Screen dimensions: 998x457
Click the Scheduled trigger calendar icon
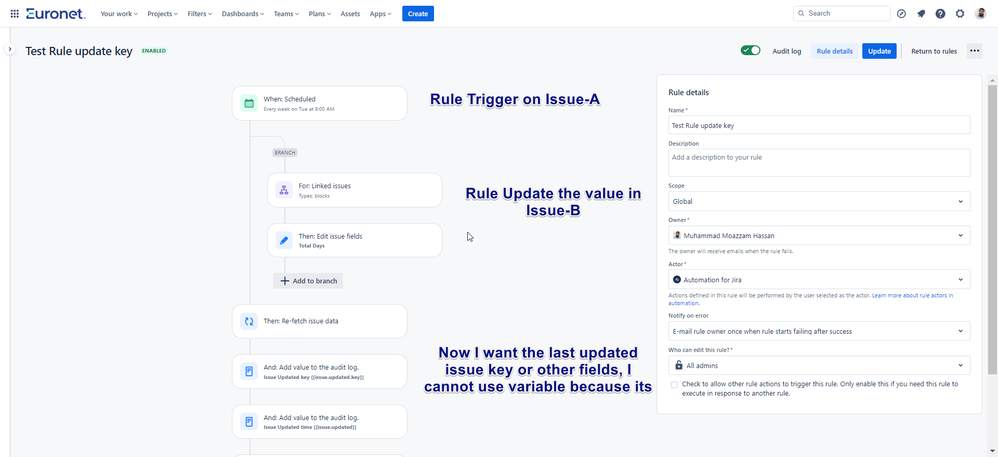tap(250, 103)
